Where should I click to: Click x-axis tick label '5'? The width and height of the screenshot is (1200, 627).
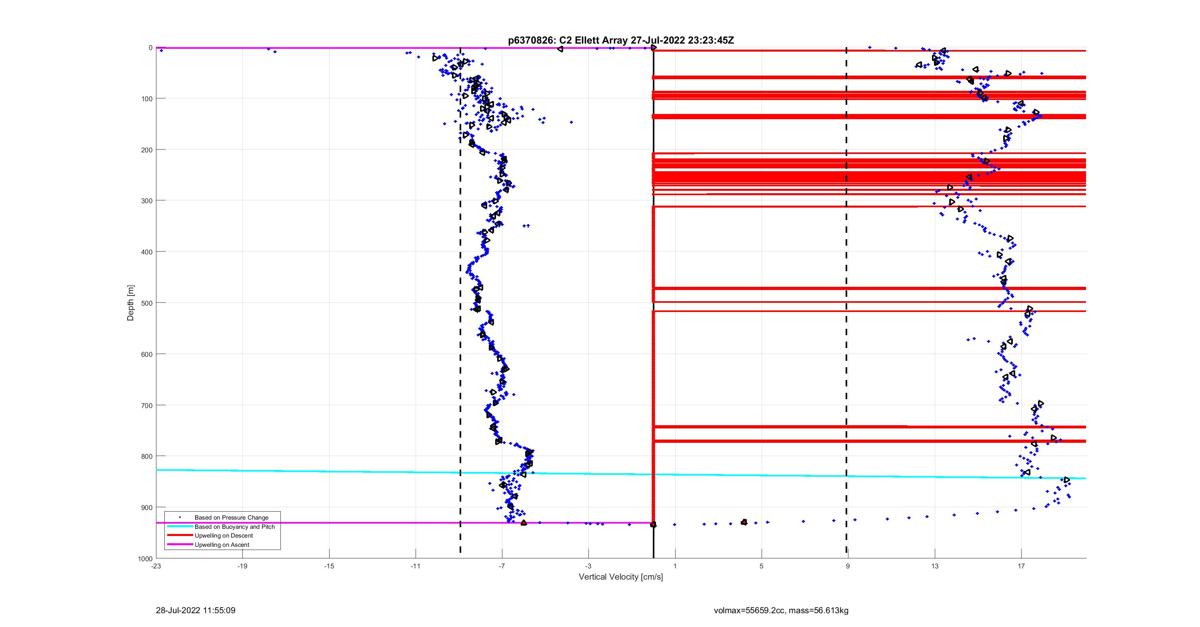[762, 566]
